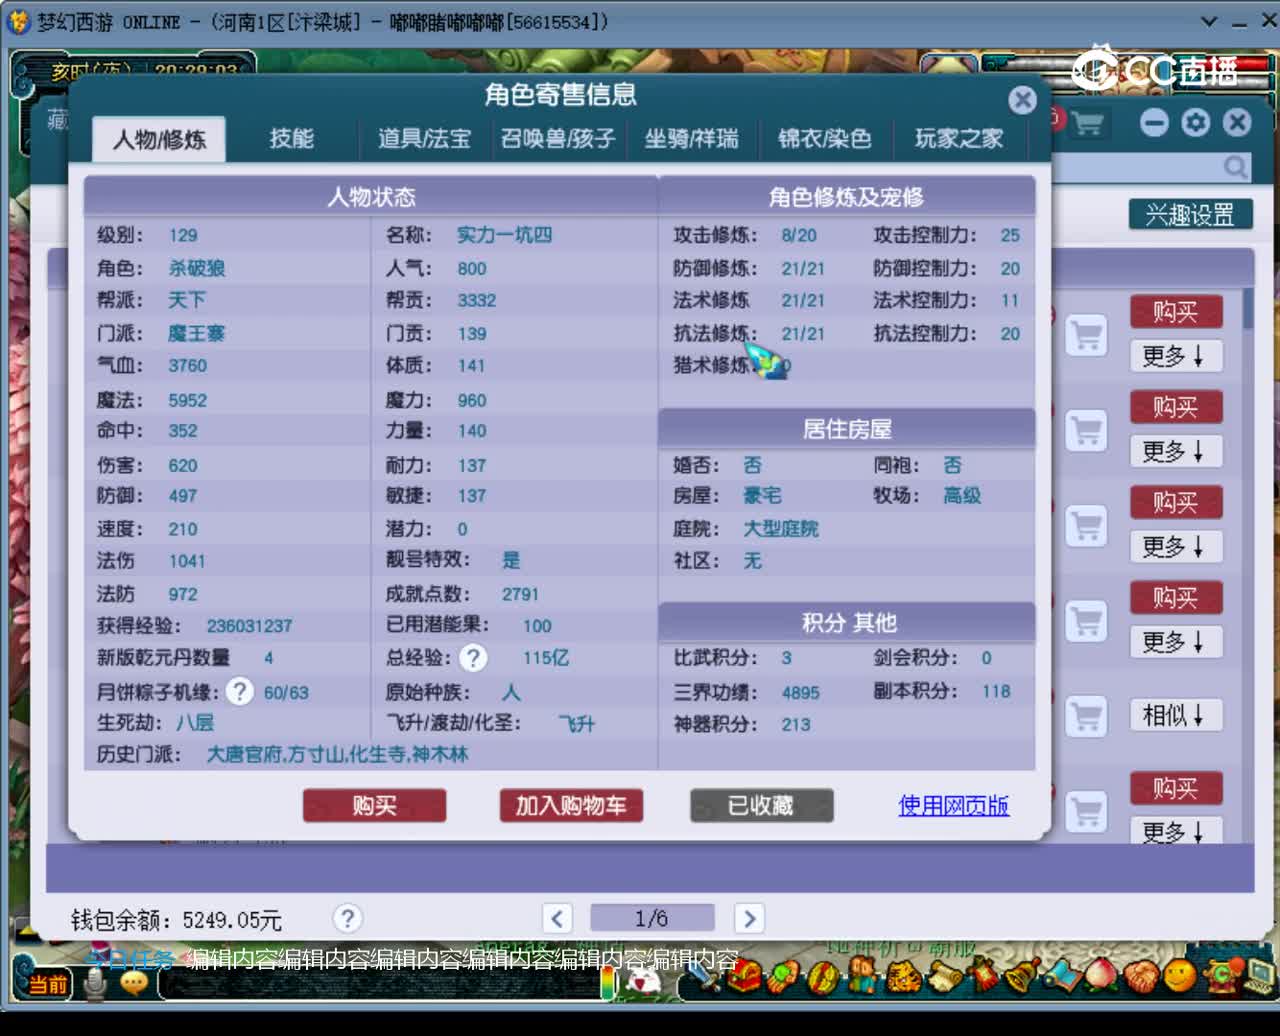
Task: Open the 坐骑/祥瑞 tab
Action: (x=691, y=138)
